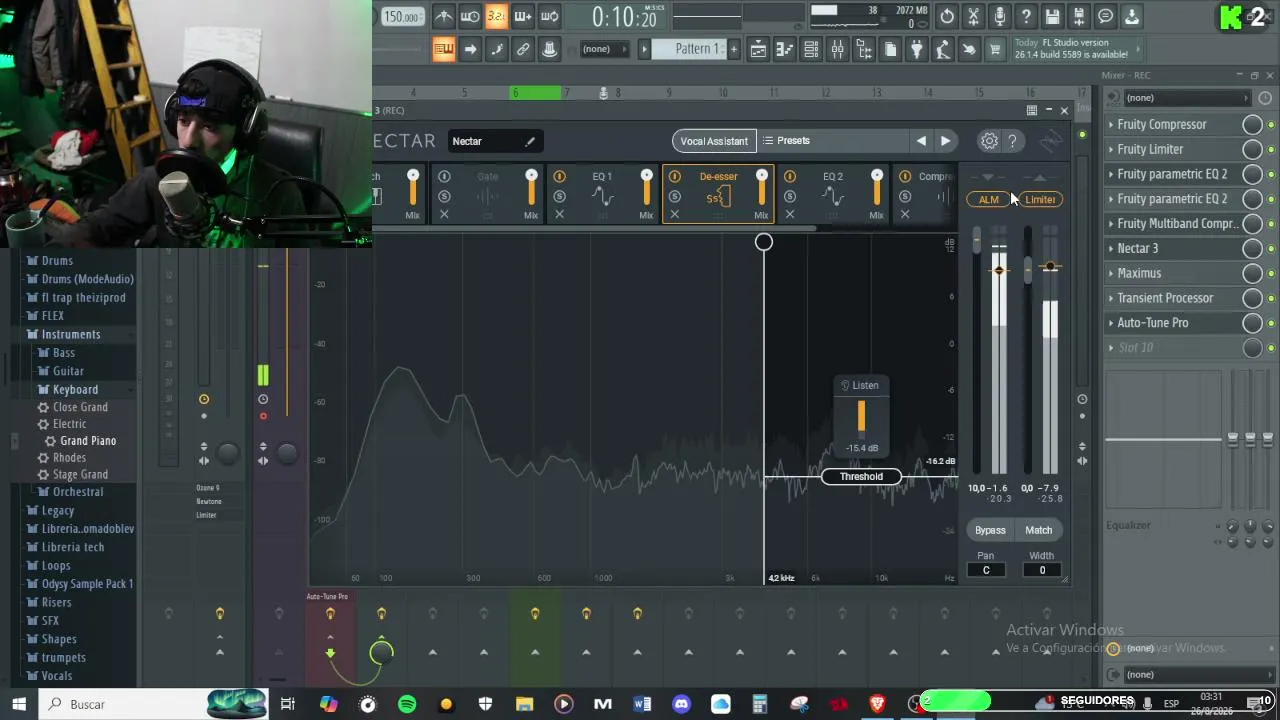Expand Fruity Limiter slot menu arrow
1280x720 pixels.
pyautogui.click(x=1111, y=149)
